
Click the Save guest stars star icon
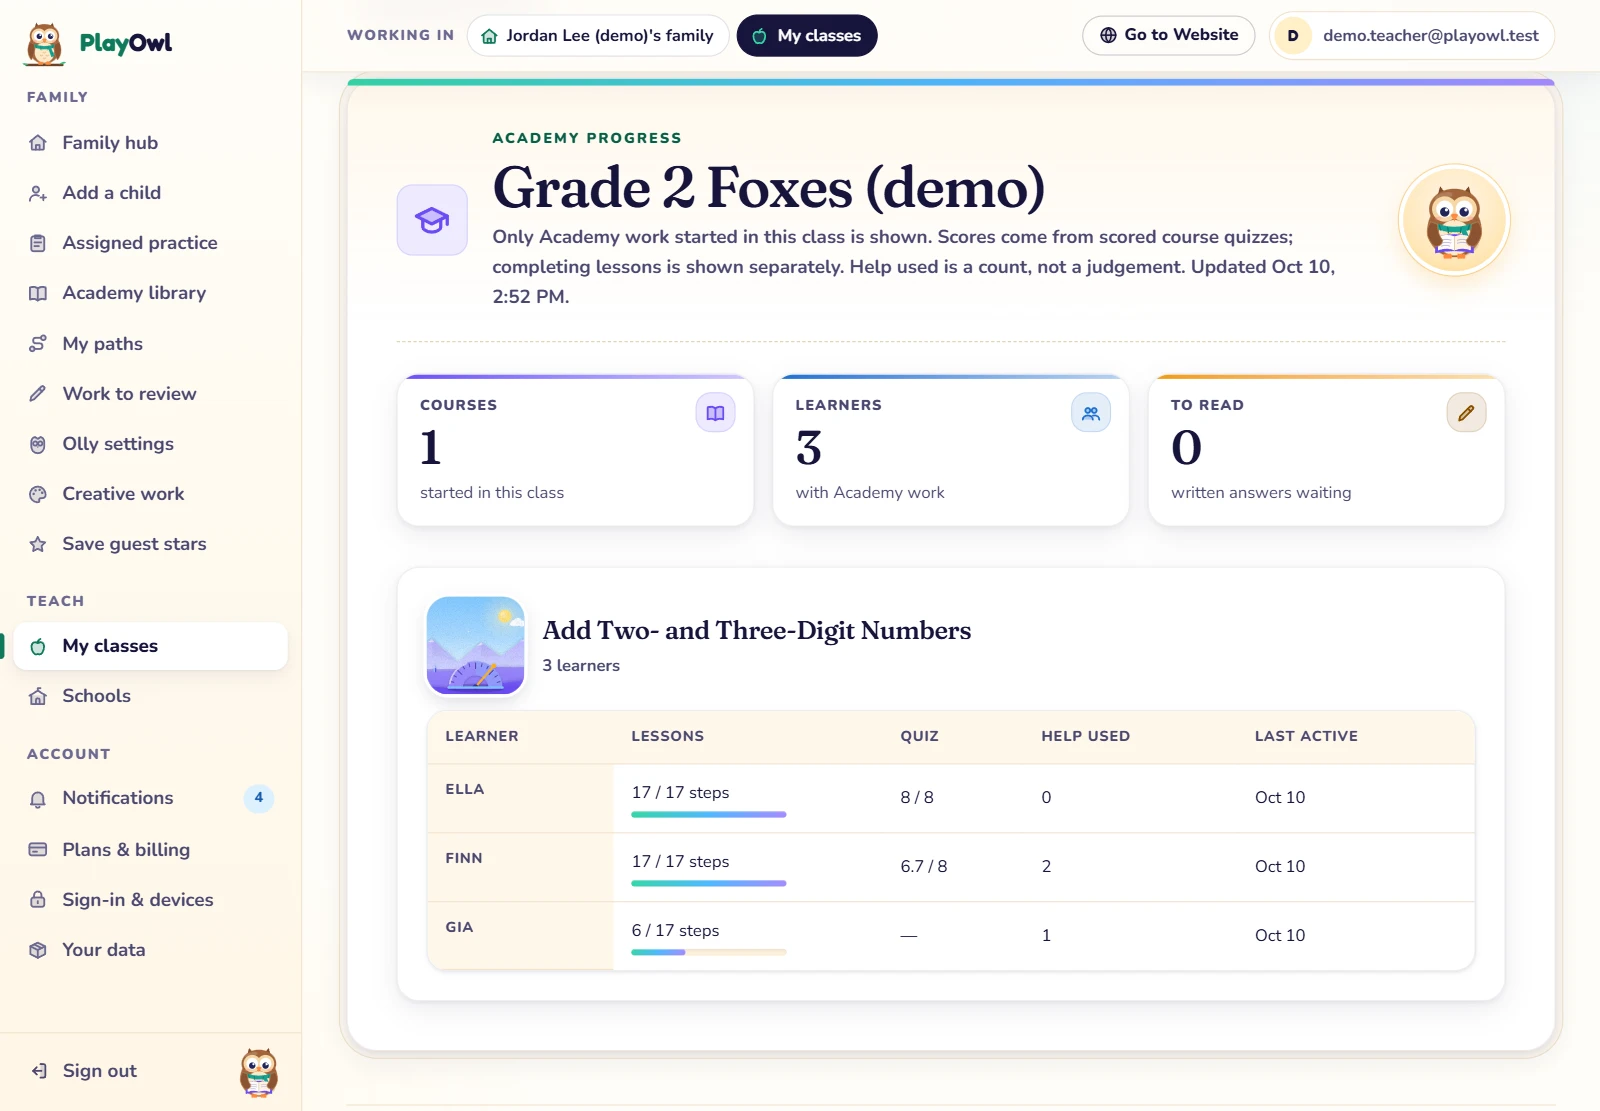[38, 544]
